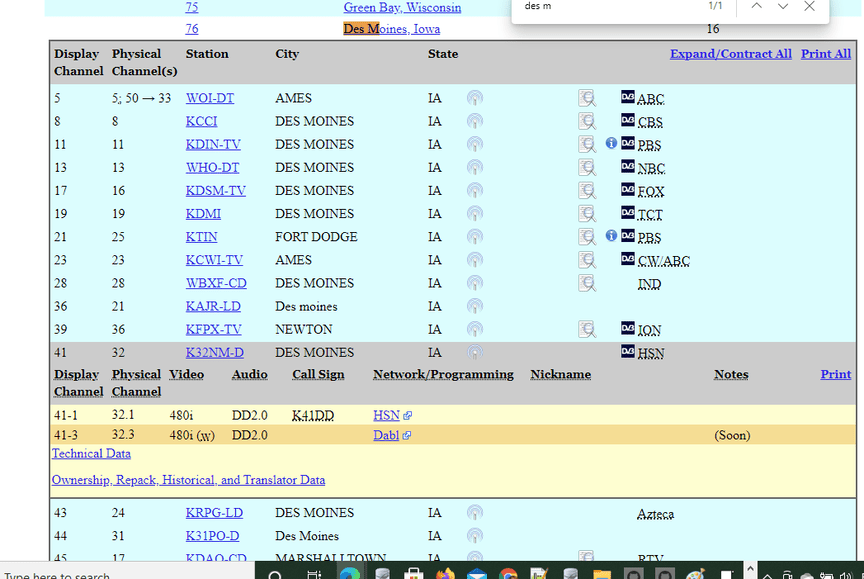Click the blue info icon in the KTIN row

(x=611, y=236)
